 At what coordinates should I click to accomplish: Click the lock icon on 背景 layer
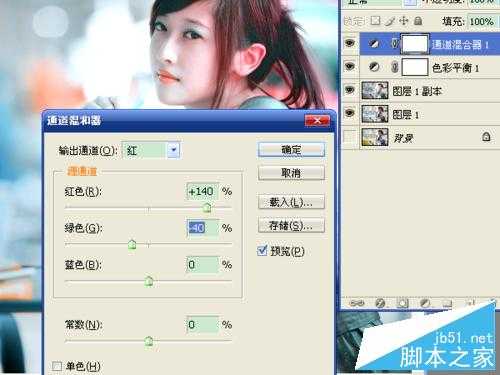click(486, 137)
